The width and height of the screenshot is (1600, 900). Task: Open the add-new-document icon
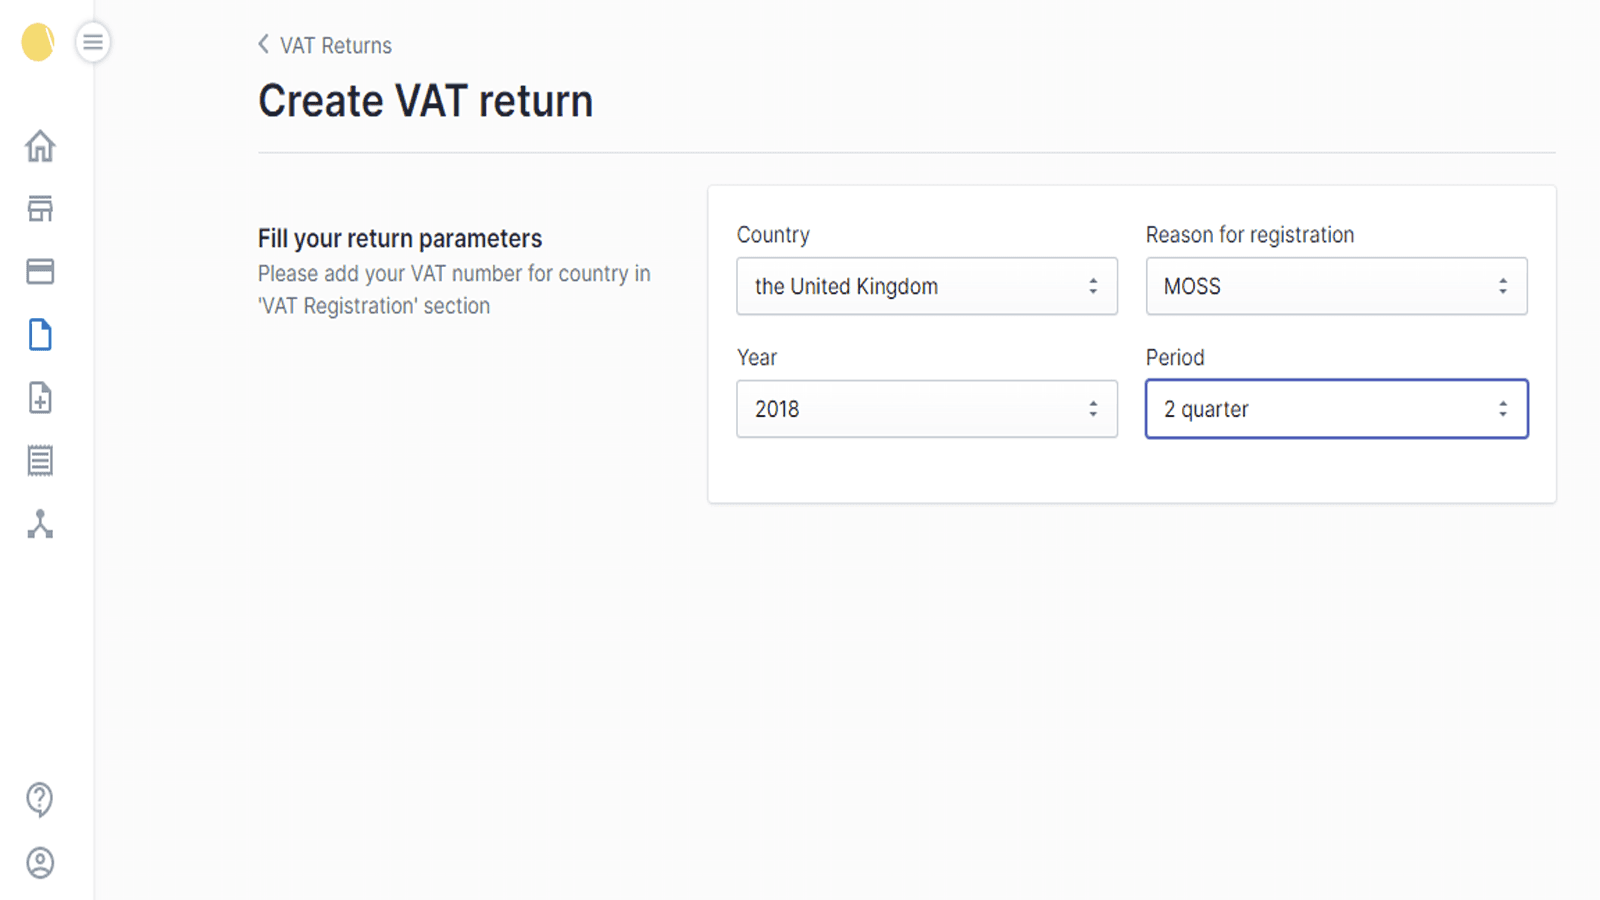40,398
